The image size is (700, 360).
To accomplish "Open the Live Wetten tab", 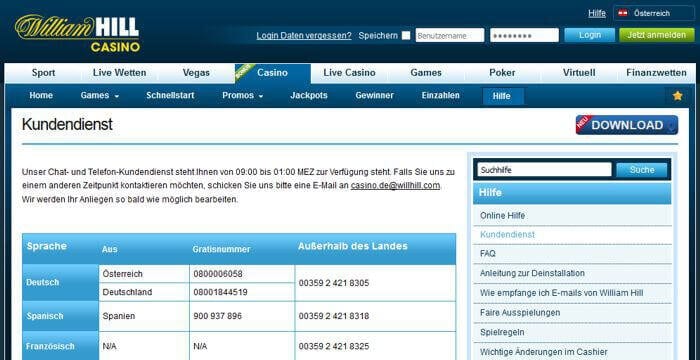I will [x=119, y=73].
